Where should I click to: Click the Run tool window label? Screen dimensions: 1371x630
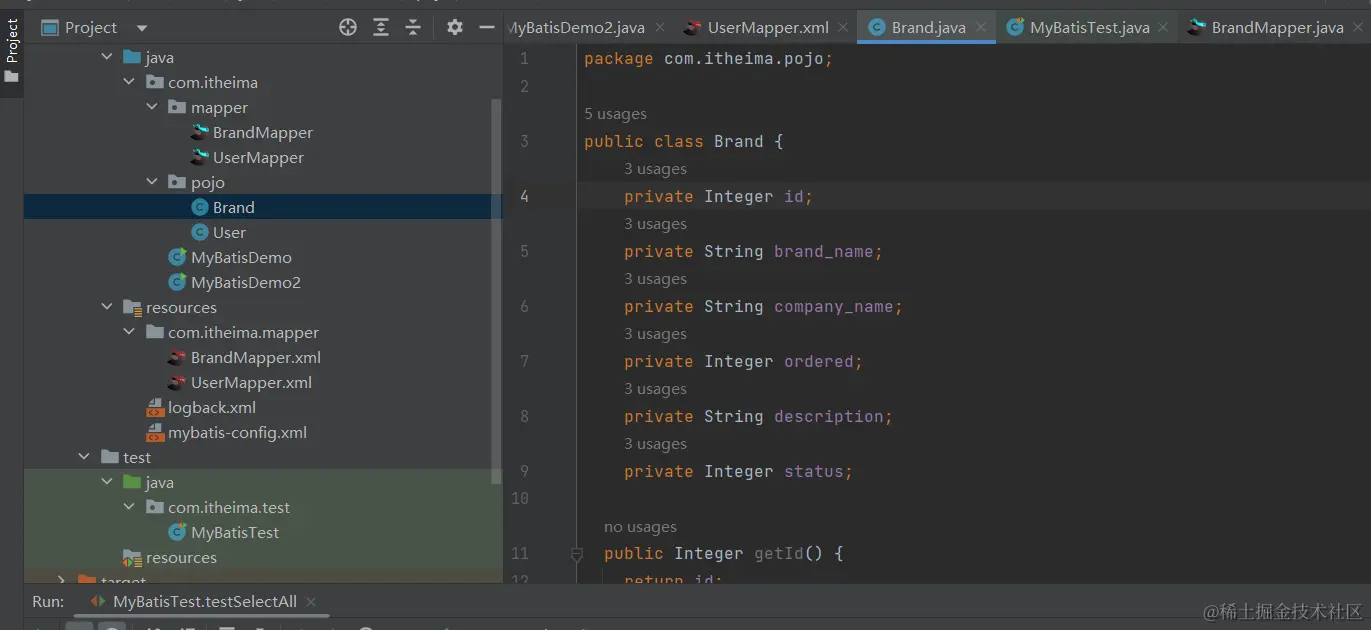coord(48,602)
